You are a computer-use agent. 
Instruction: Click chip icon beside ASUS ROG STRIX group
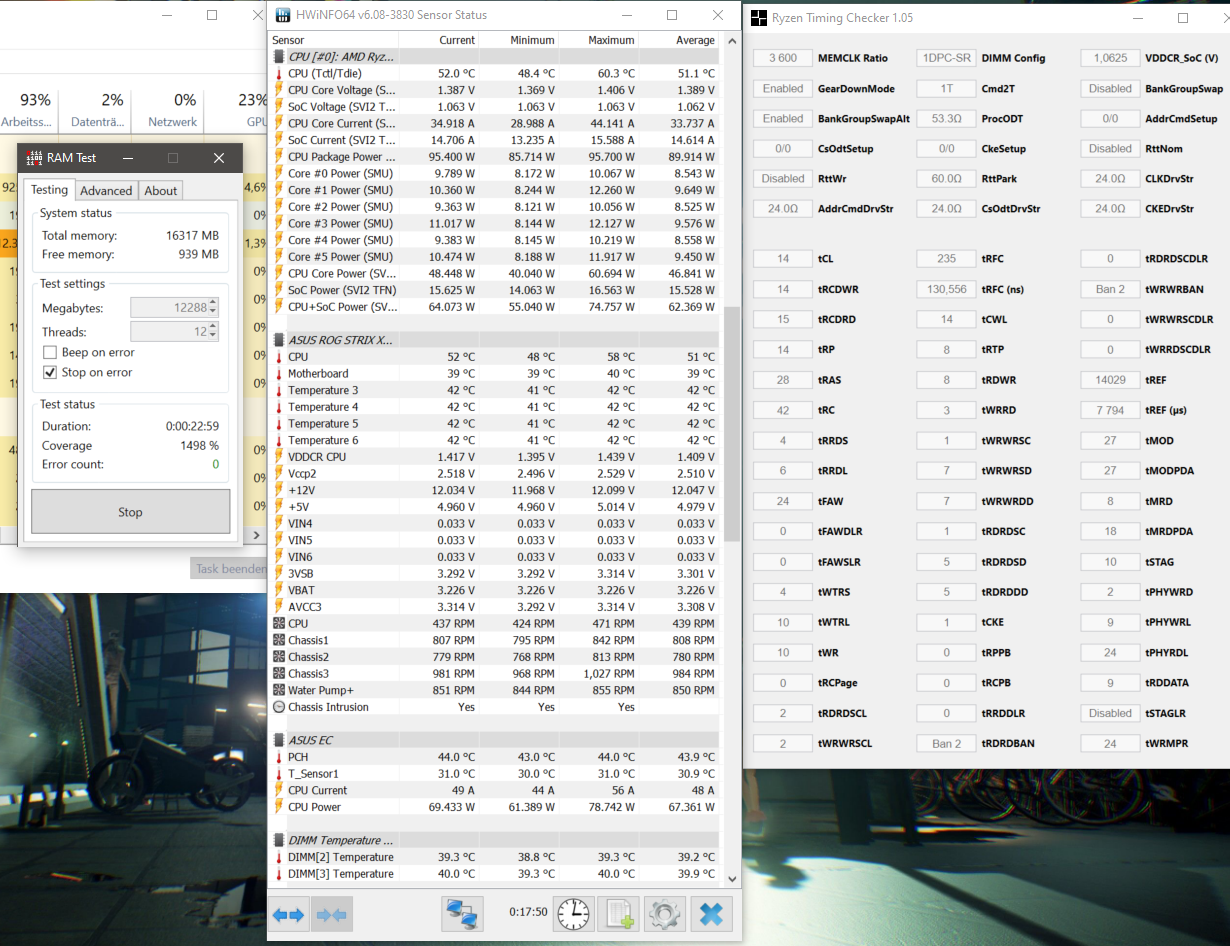point(279,340)
